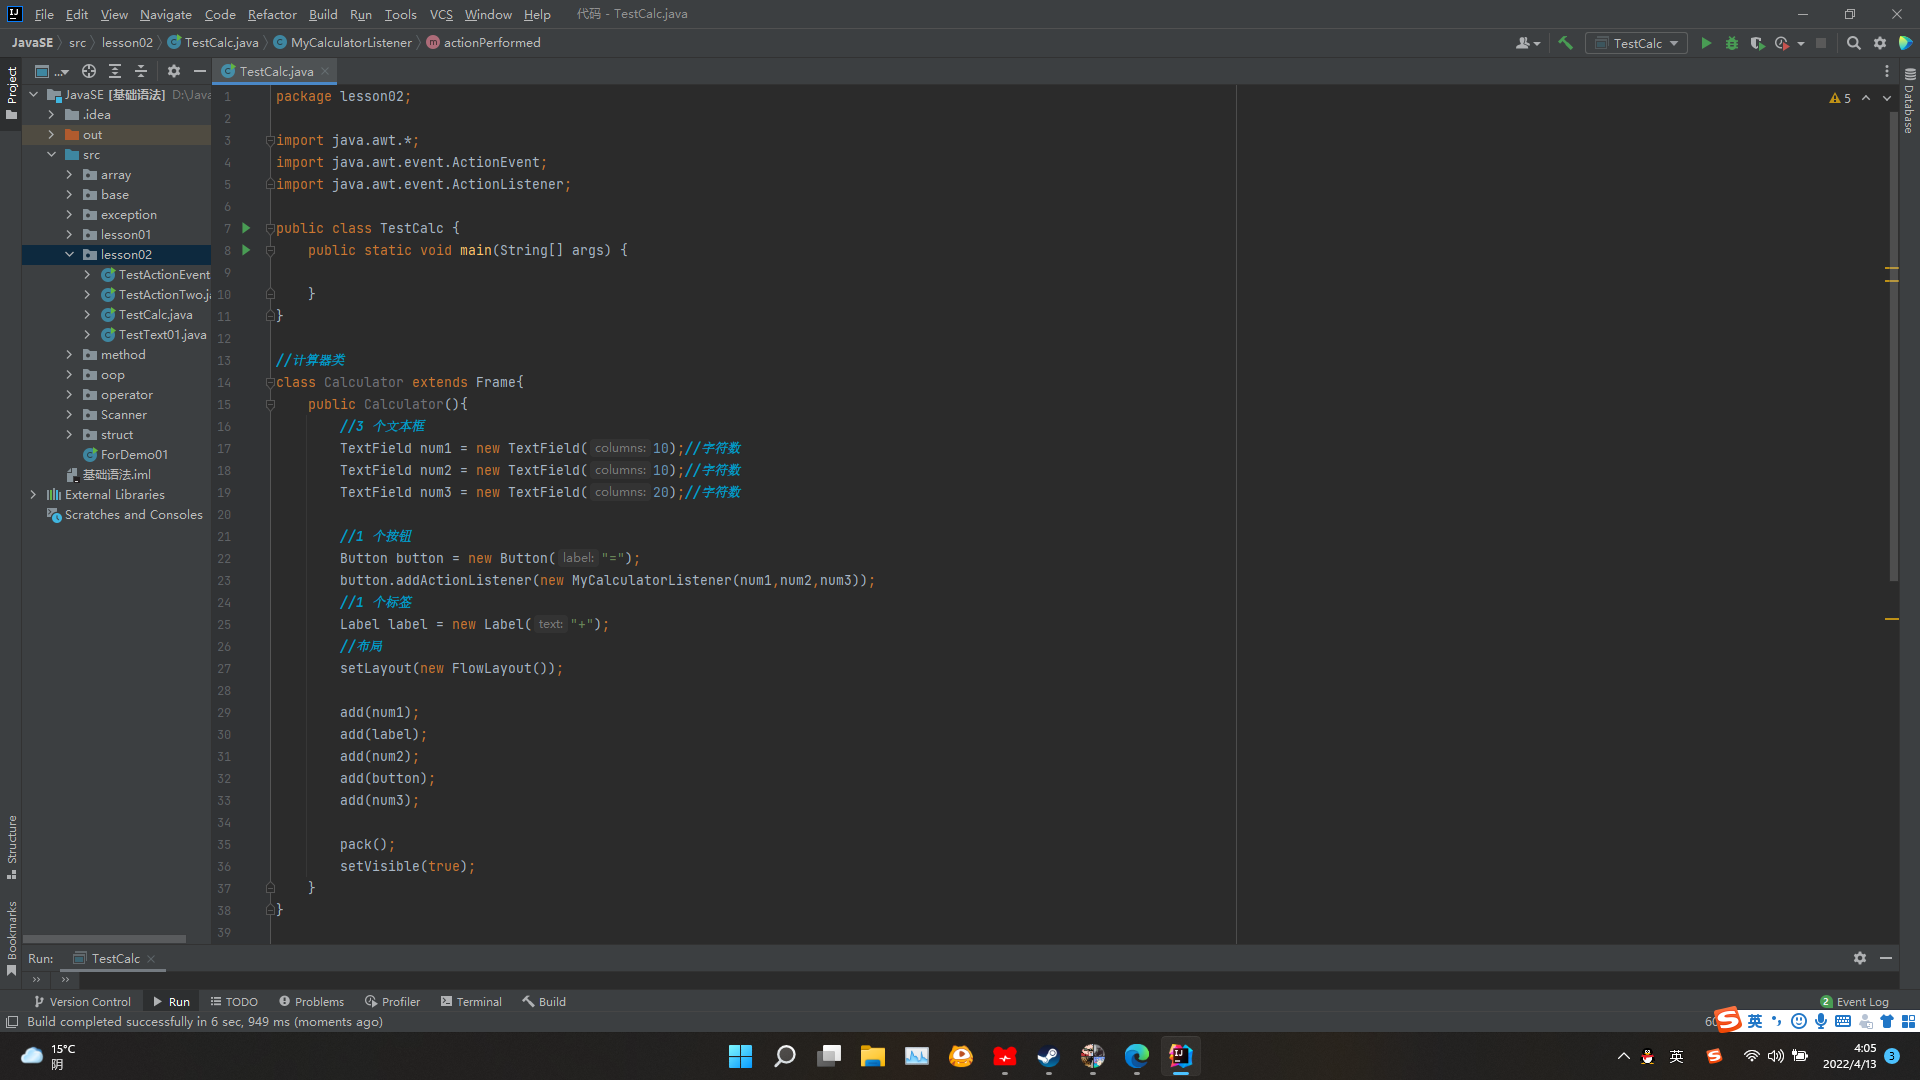Click Collapse All in the Project panel

pyautogui.click(x=141, y=71)
